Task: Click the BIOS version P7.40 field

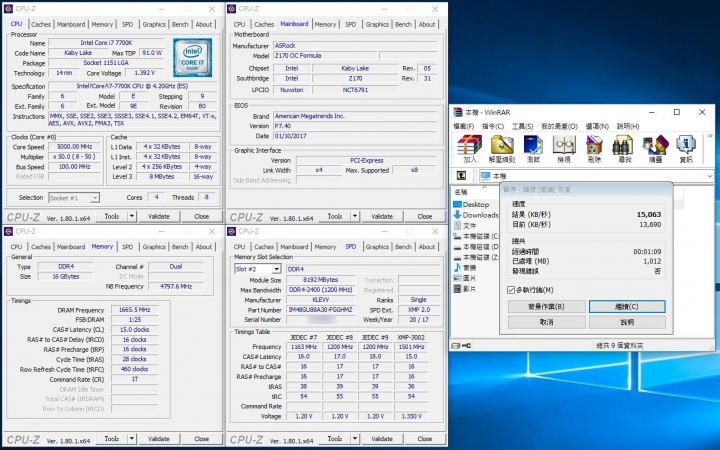Action: pos(355,126)
